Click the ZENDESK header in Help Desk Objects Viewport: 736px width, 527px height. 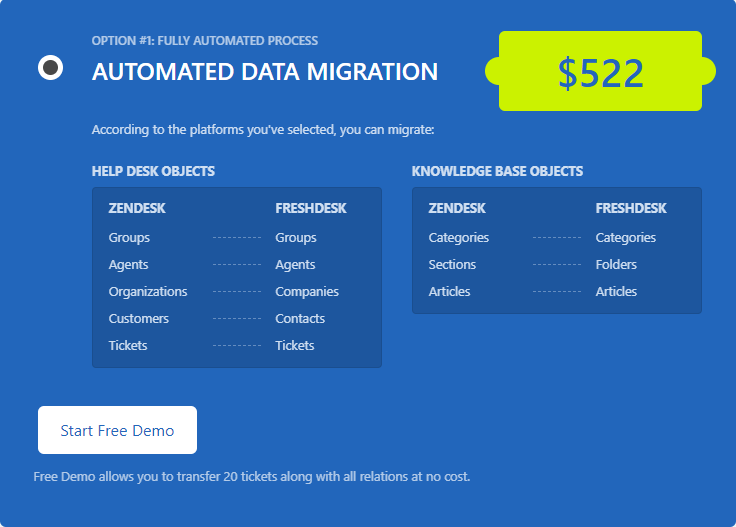click(137, 208)
